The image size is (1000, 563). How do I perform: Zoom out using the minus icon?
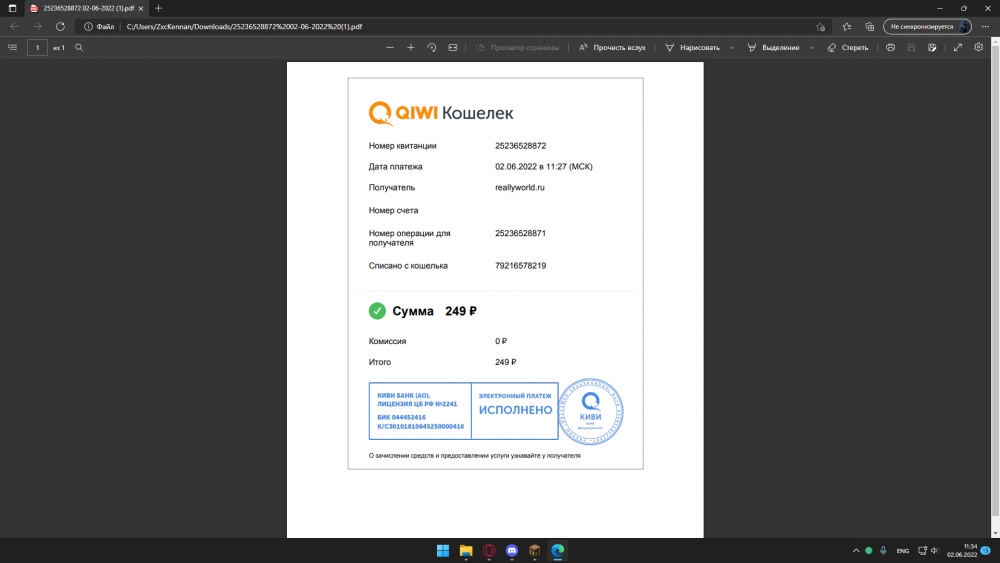[390, 47]
